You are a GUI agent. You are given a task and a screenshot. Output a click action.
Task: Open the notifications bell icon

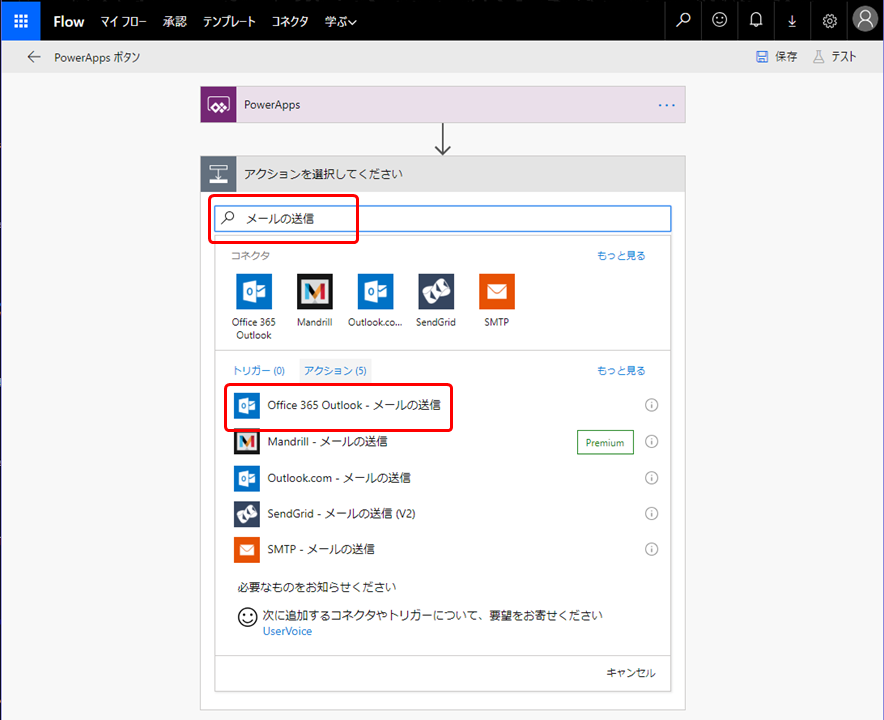(755, 20)
